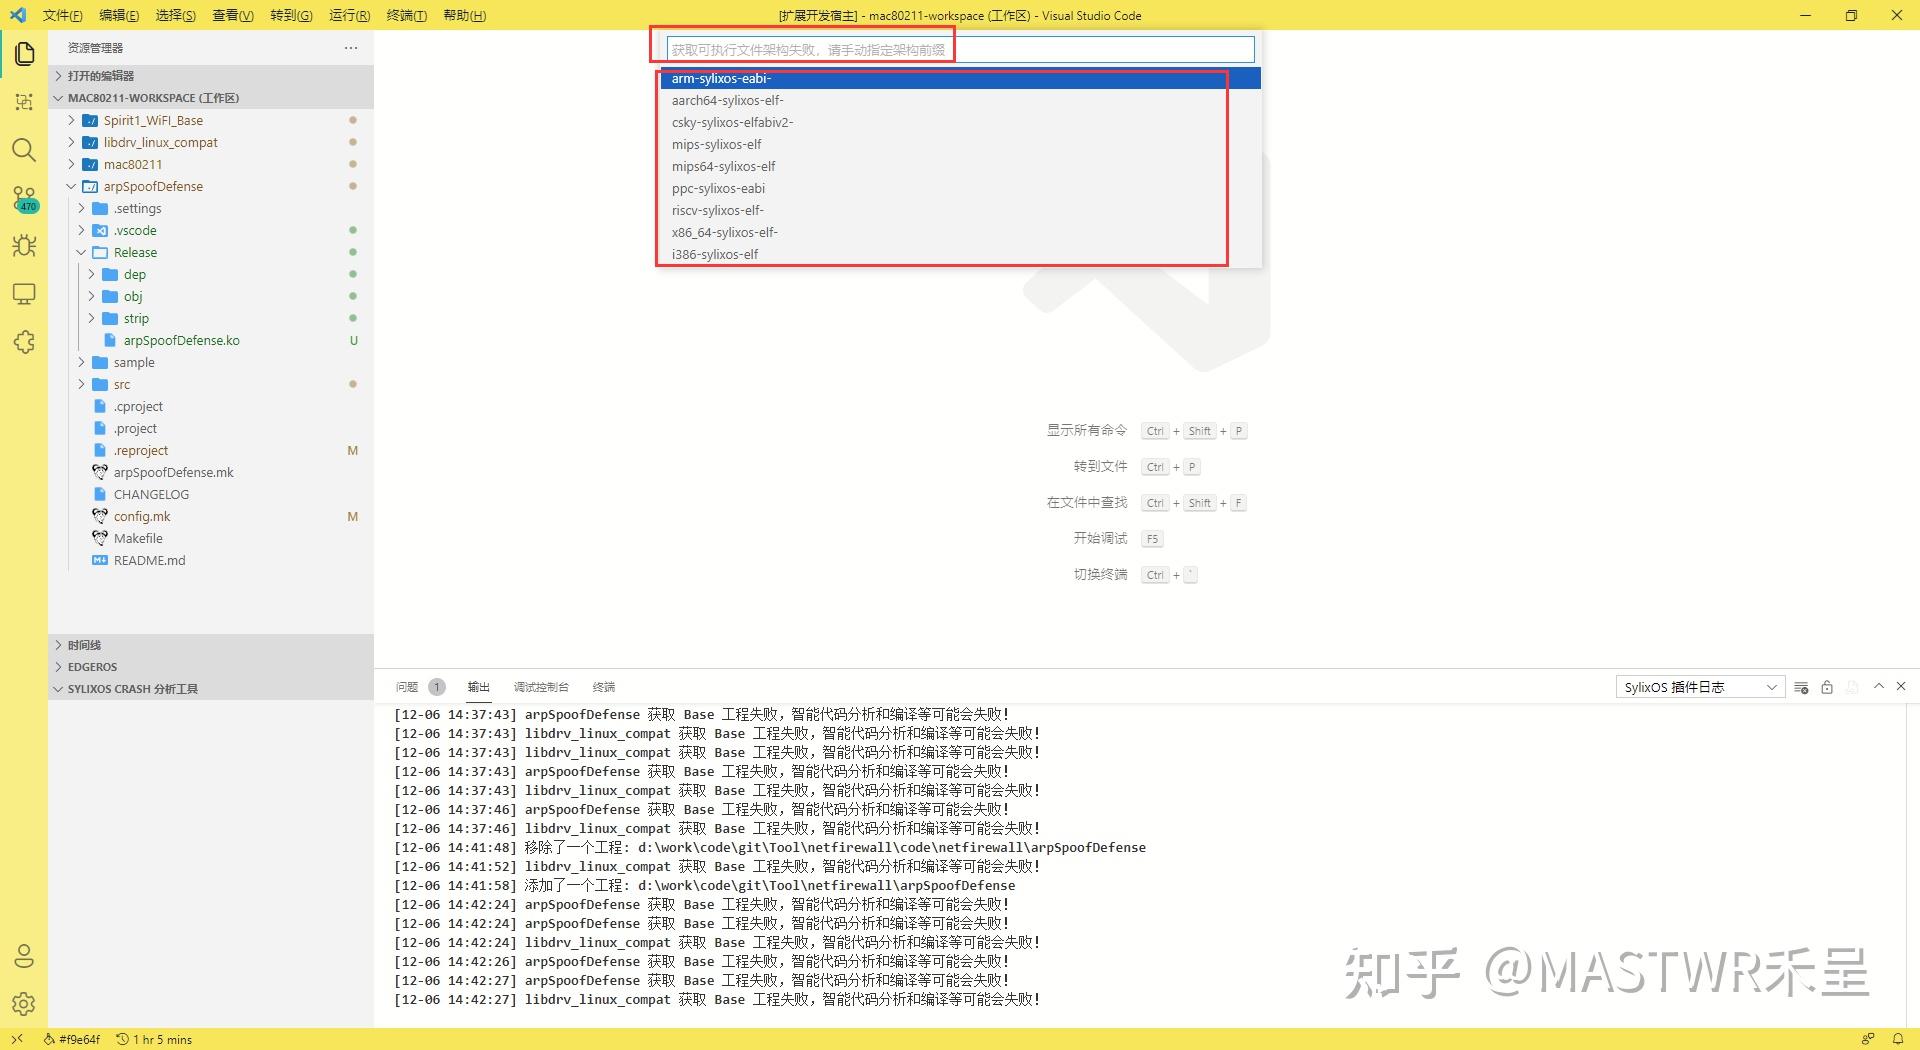Screen dimensions: 1920x1050
Task: Open the Extensions puzzle icon
Action: point(24,342)
